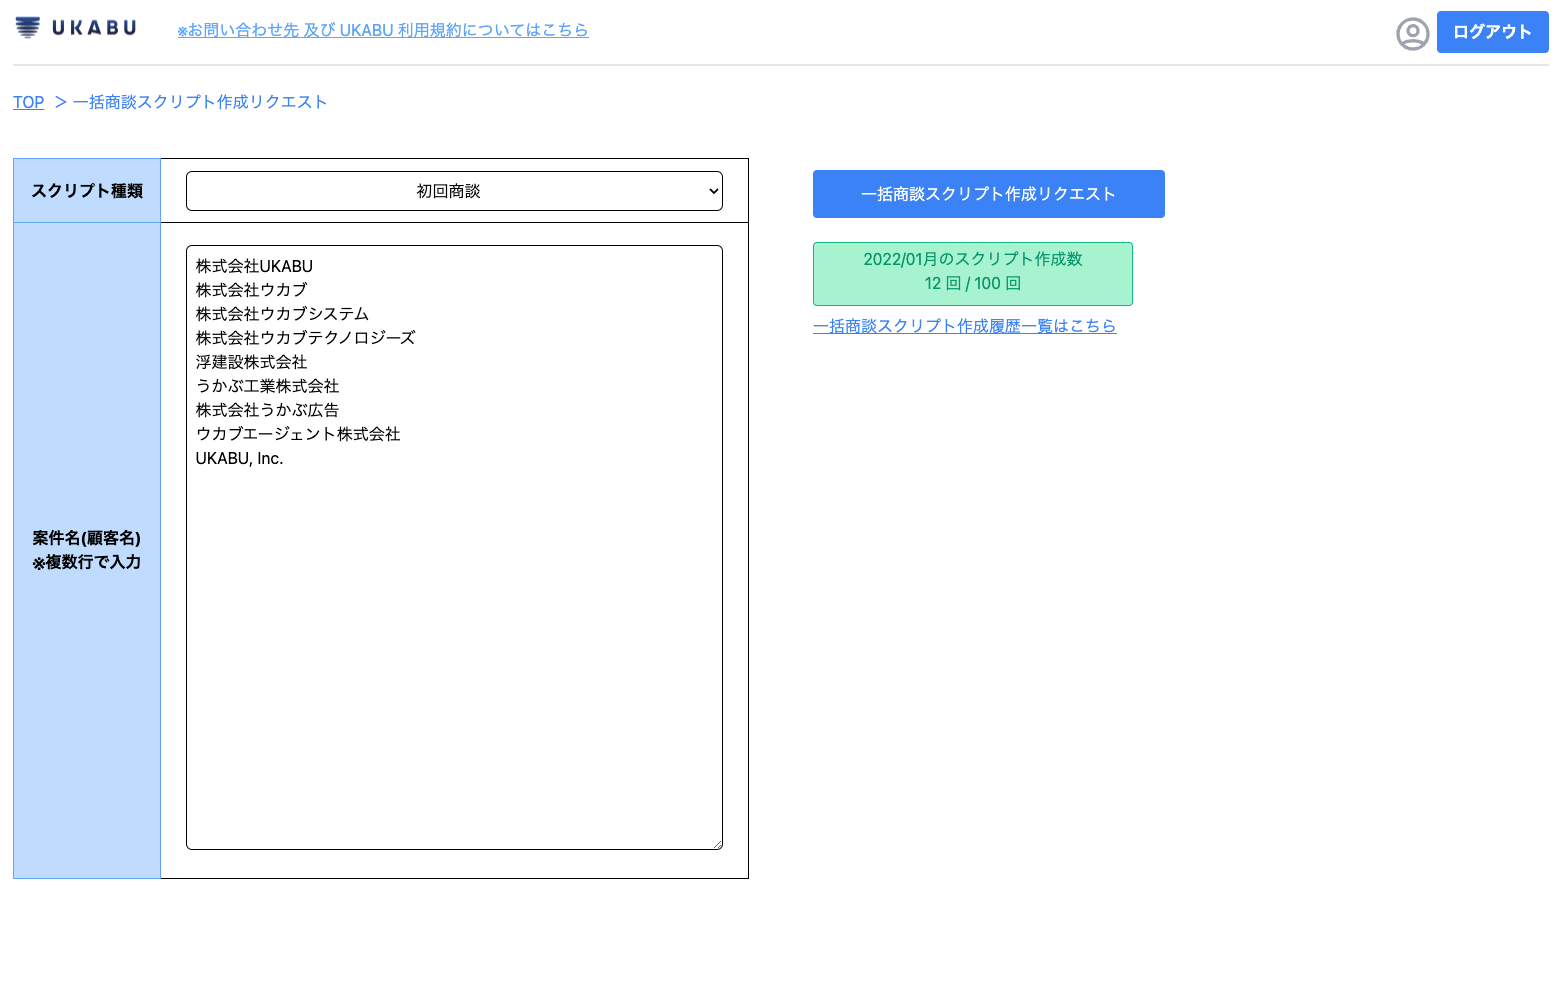The height and width of the screenshot is (1000, 1561).
Task: Click the 一括商談スクリプト作成リクエスト breadcrumb text
Action: point(200,102)
